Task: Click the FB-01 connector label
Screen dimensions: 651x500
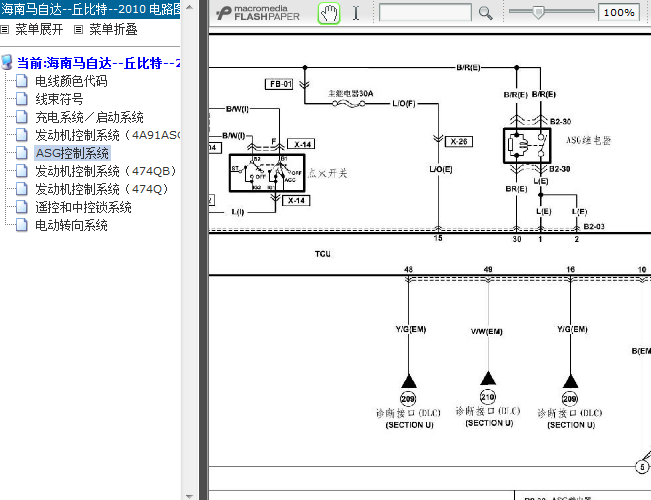Action: click(279, 84)
